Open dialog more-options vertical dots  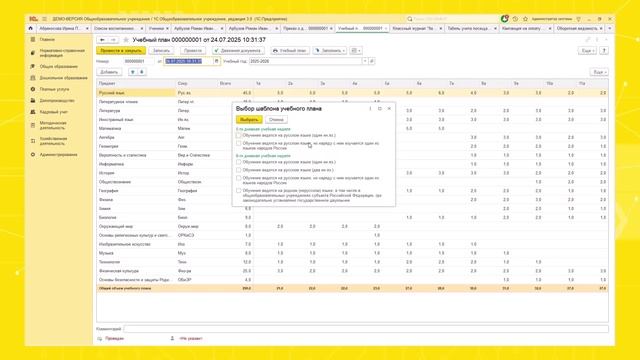[x=370, y=109]
